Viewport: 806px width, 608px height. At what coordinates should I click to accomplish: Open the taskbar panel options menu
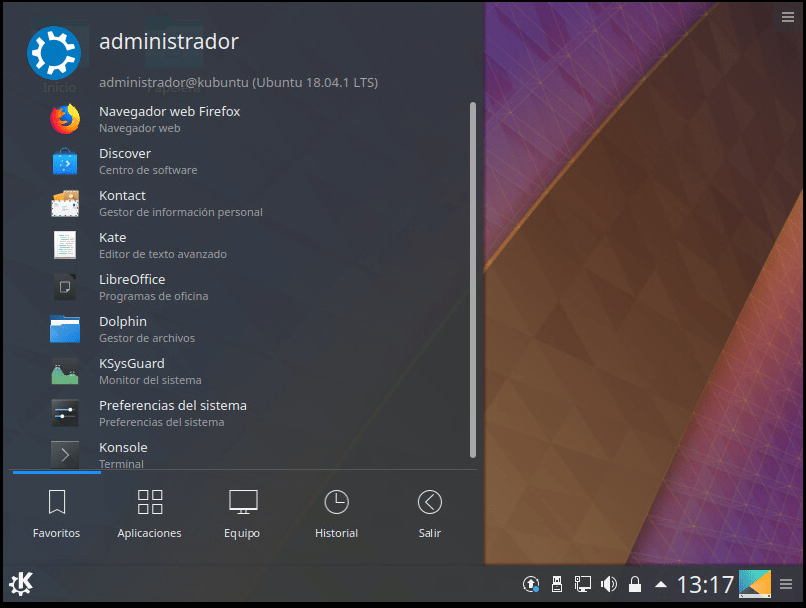click(x=785, y=583)
